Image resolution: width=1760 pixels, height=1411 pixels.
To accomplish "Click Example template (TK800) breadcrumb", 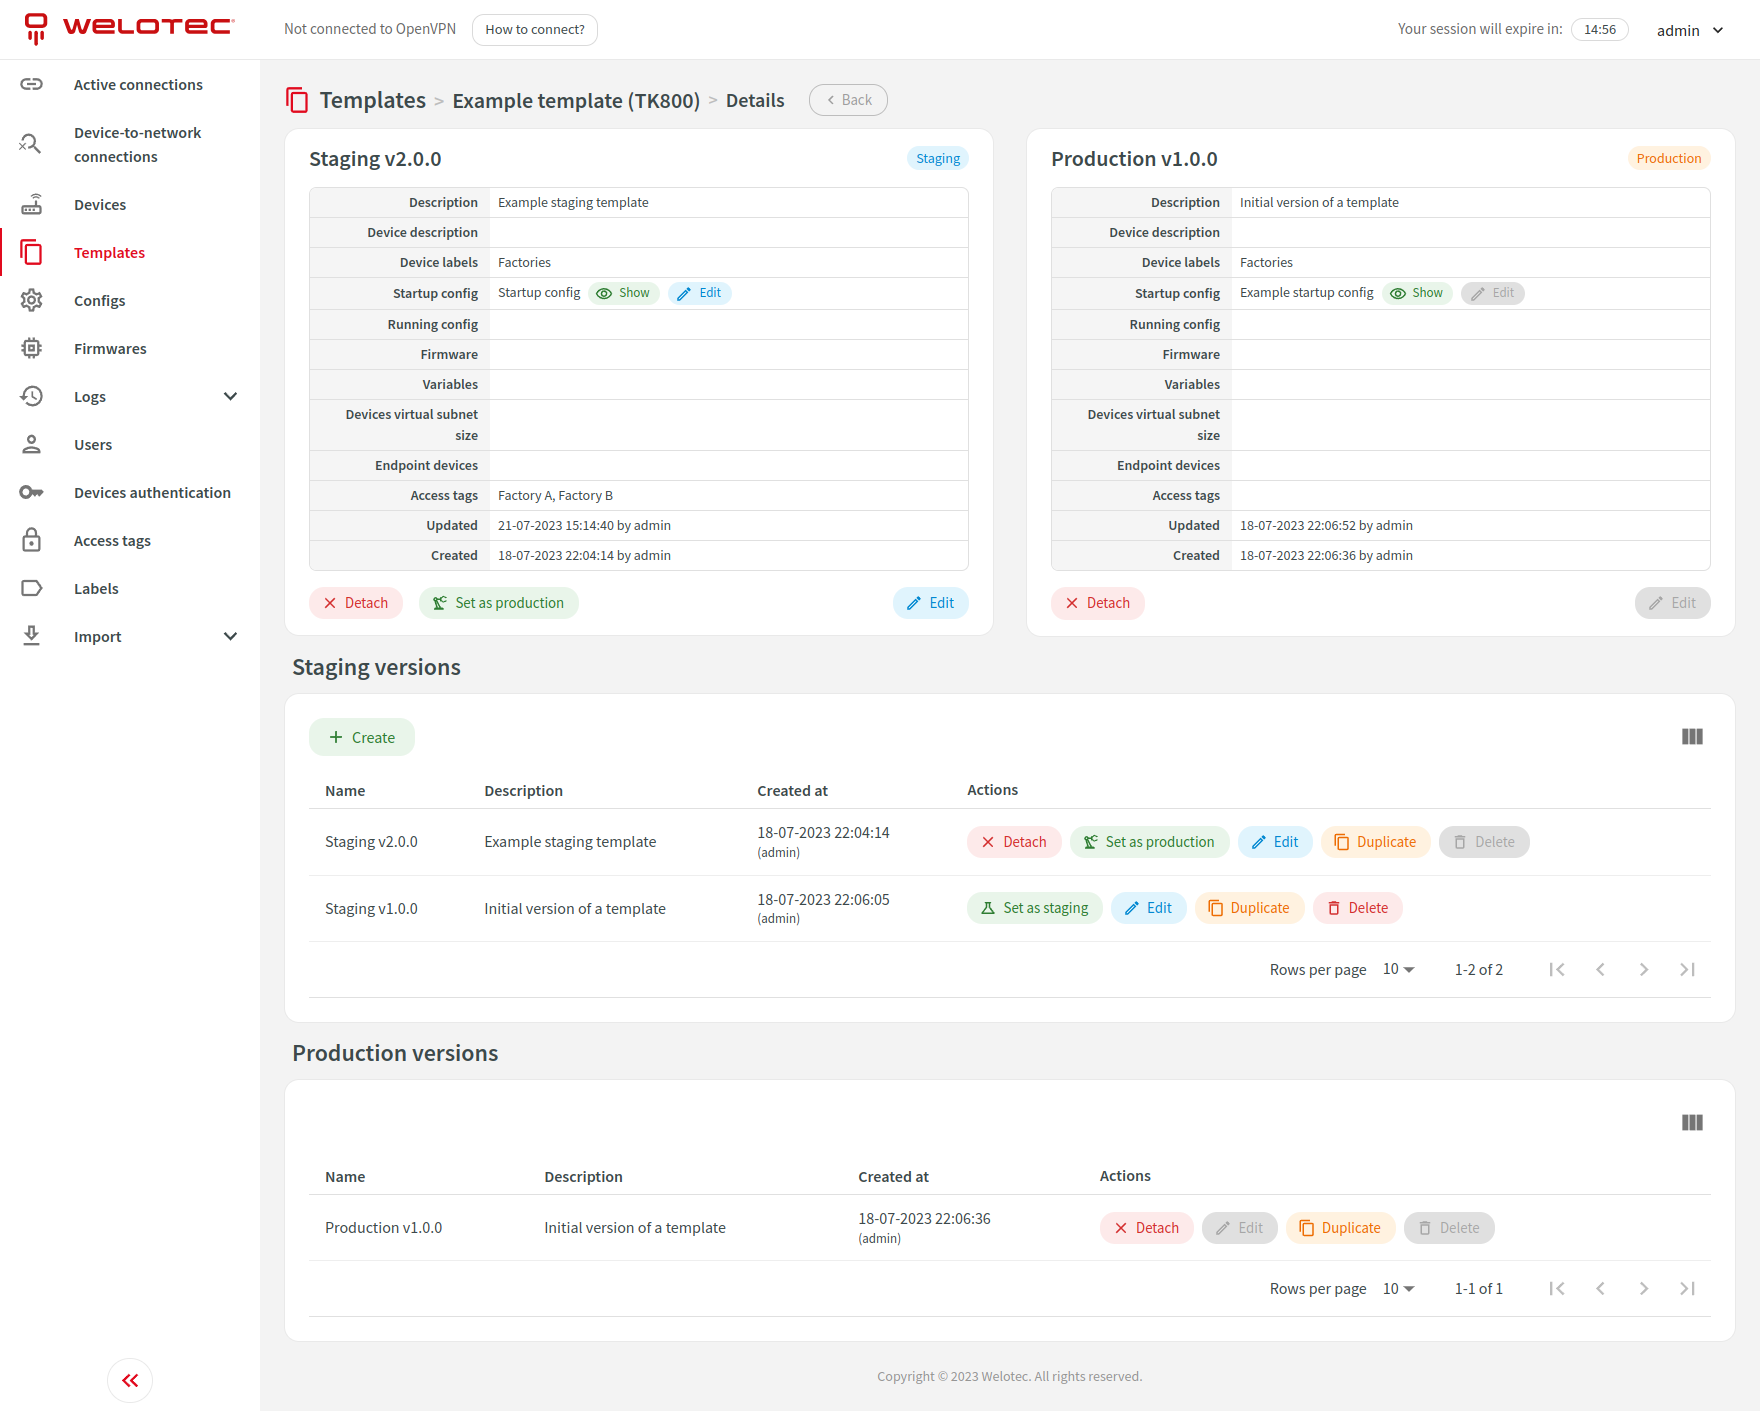I will pyautogui.click(x=576, y=101).
